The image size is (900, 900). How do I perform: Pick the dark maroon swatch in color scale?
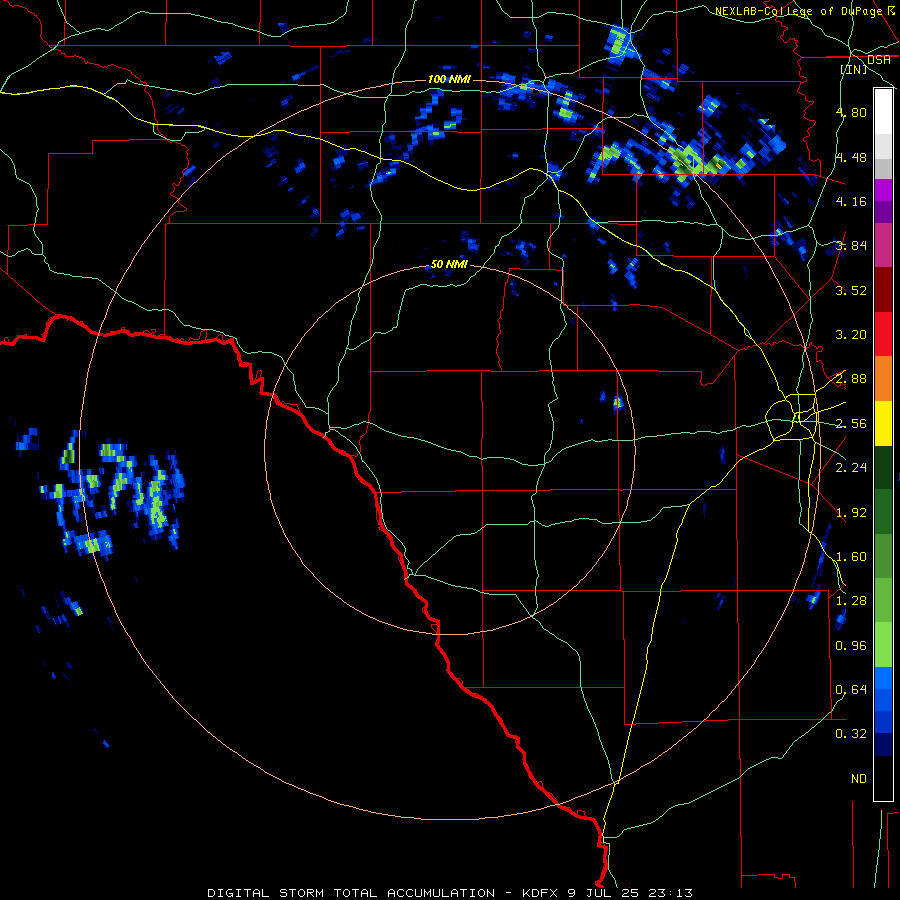(x=883, y=290)
